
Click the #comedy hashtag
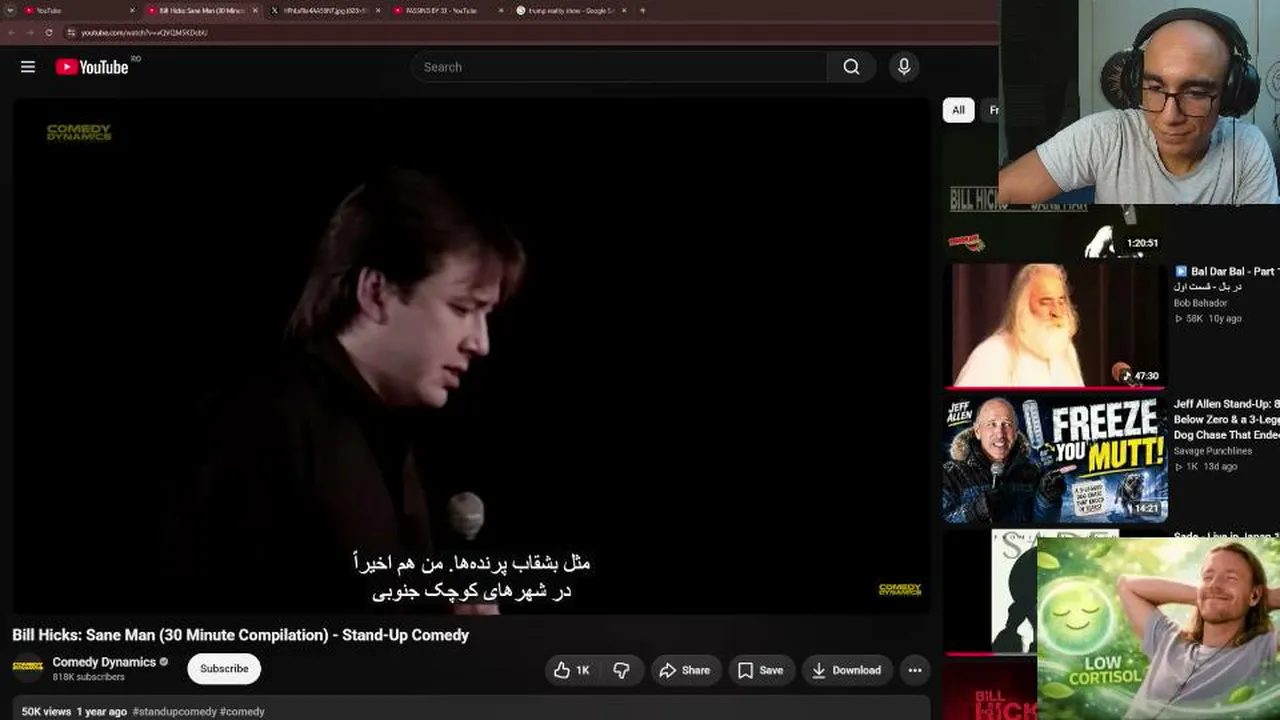242,712
